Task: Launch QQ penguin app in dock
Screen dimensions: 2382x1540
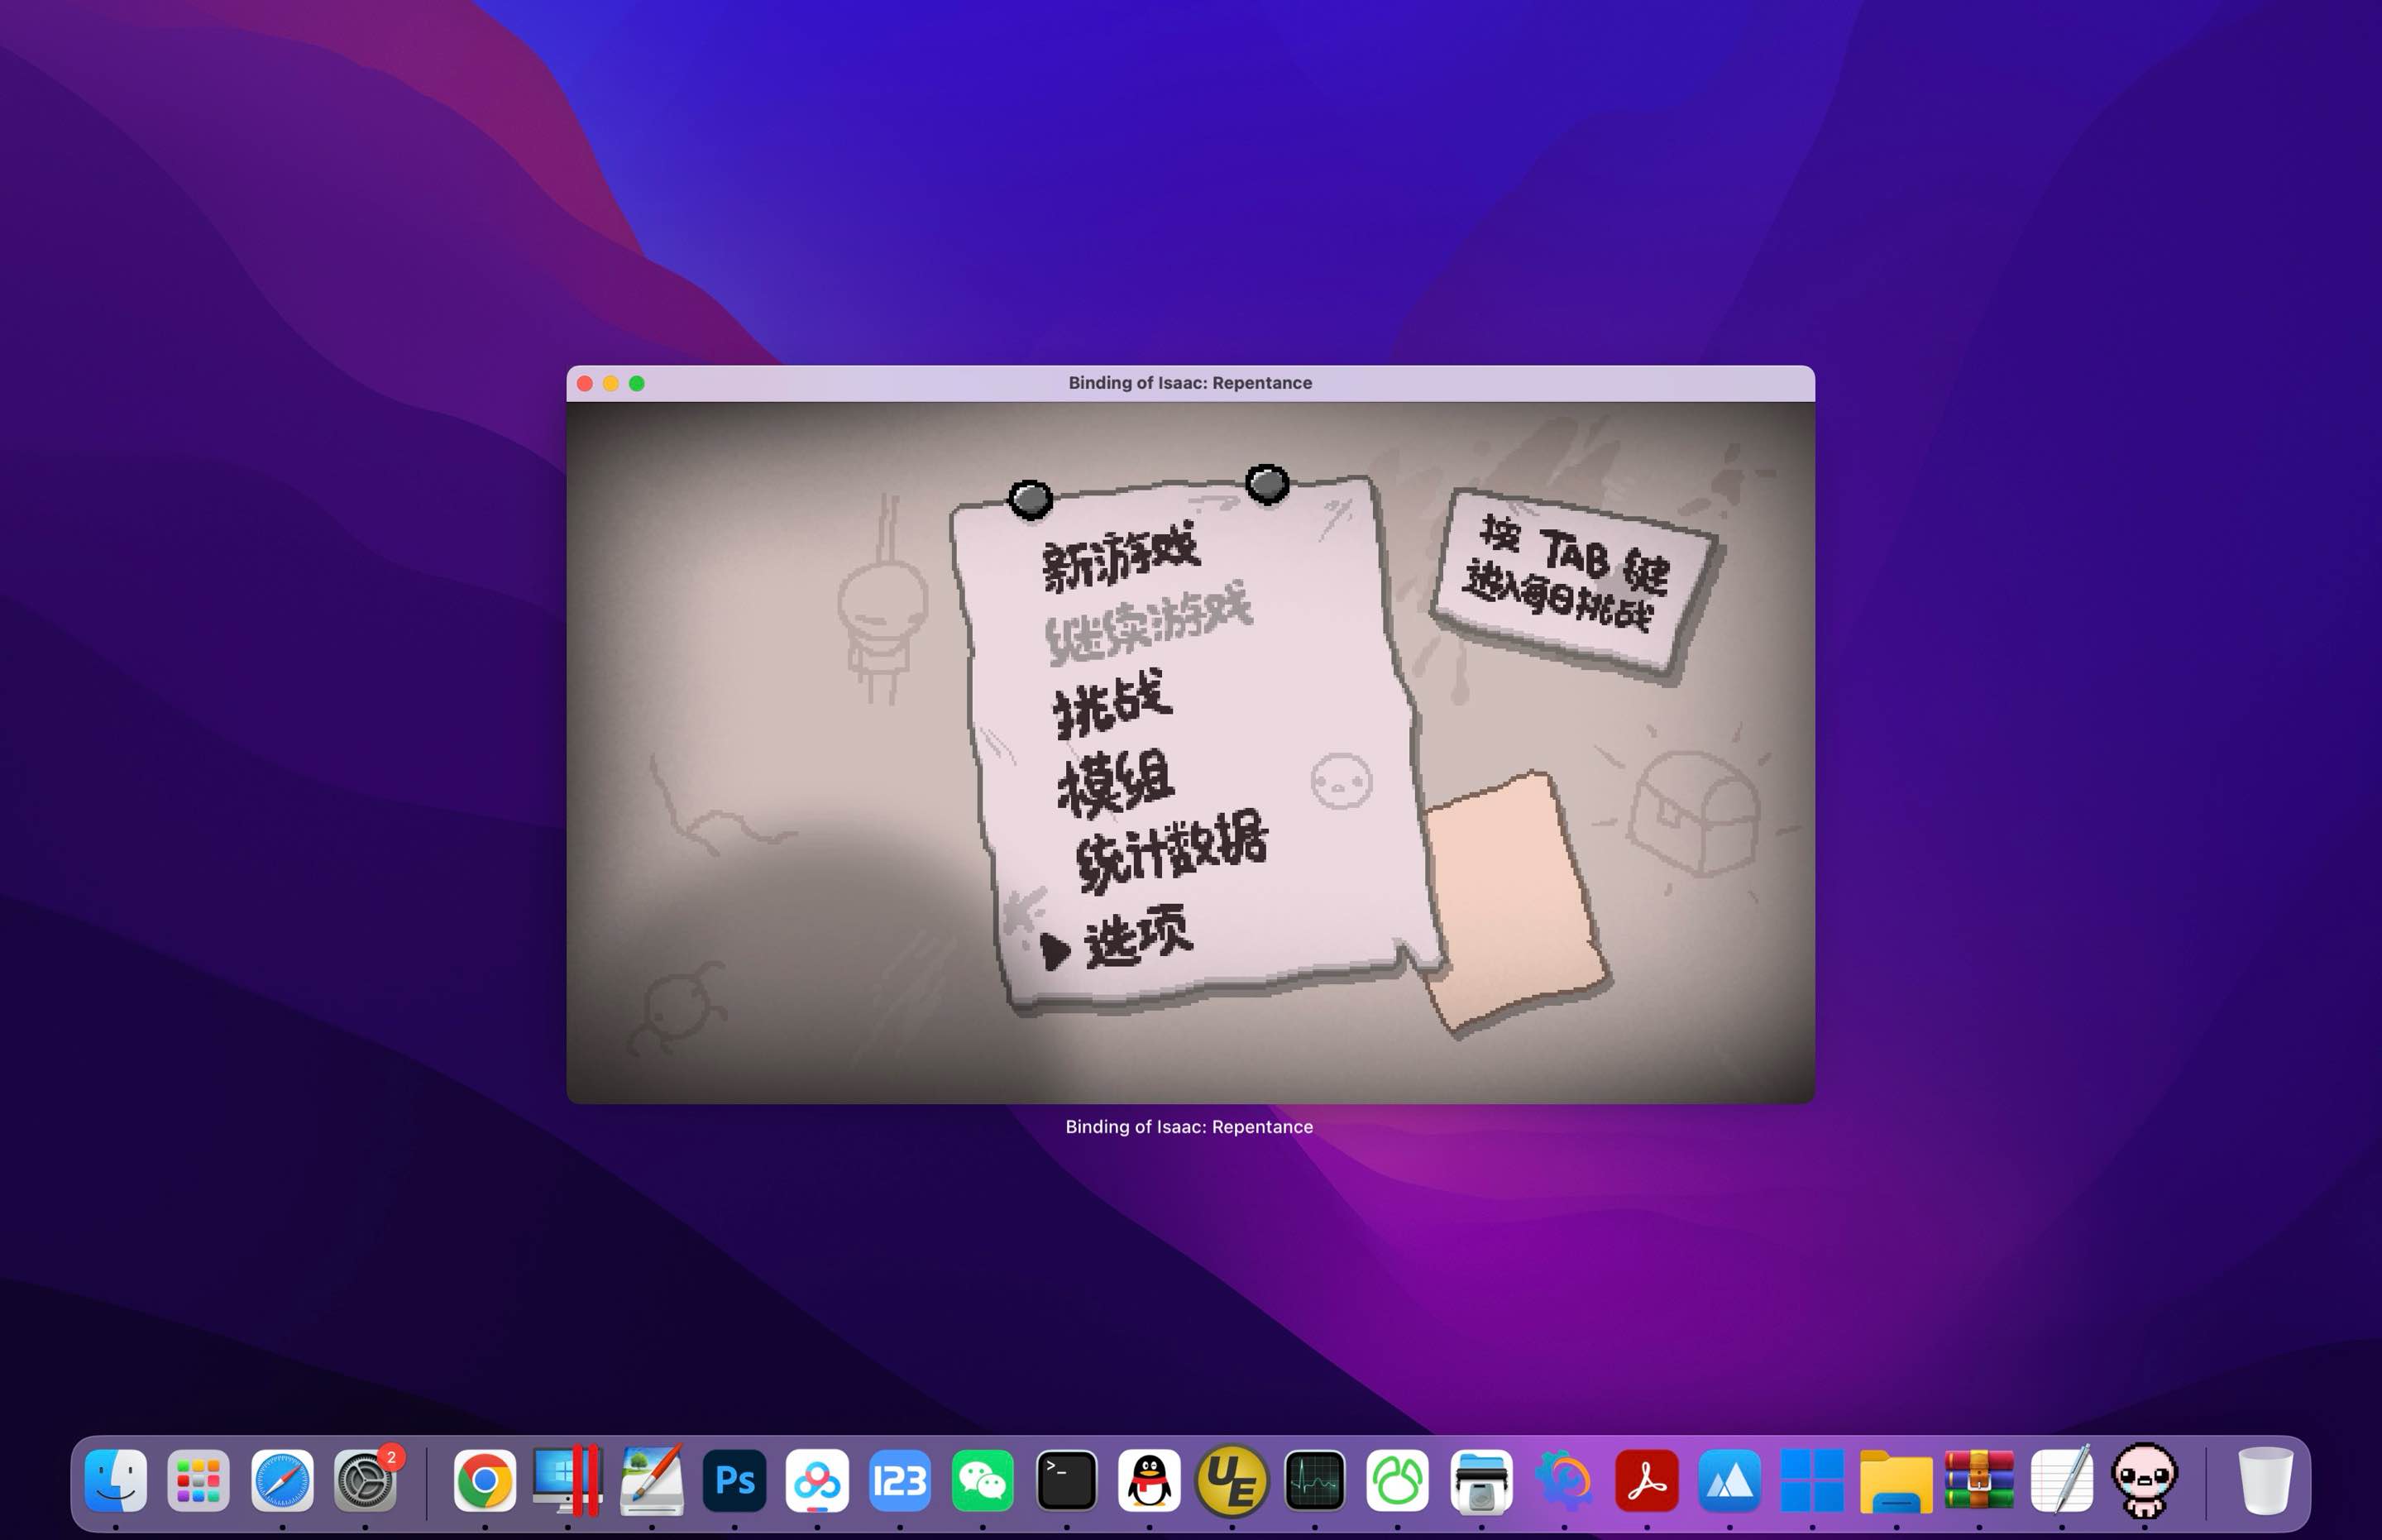Action: [1149, 1480]
